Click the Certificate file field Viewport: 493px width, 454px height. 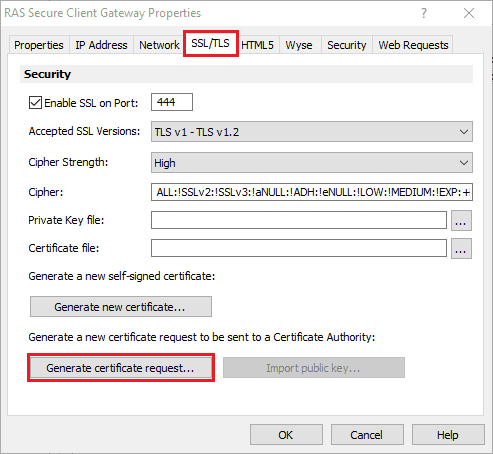[x=299, y=248]
